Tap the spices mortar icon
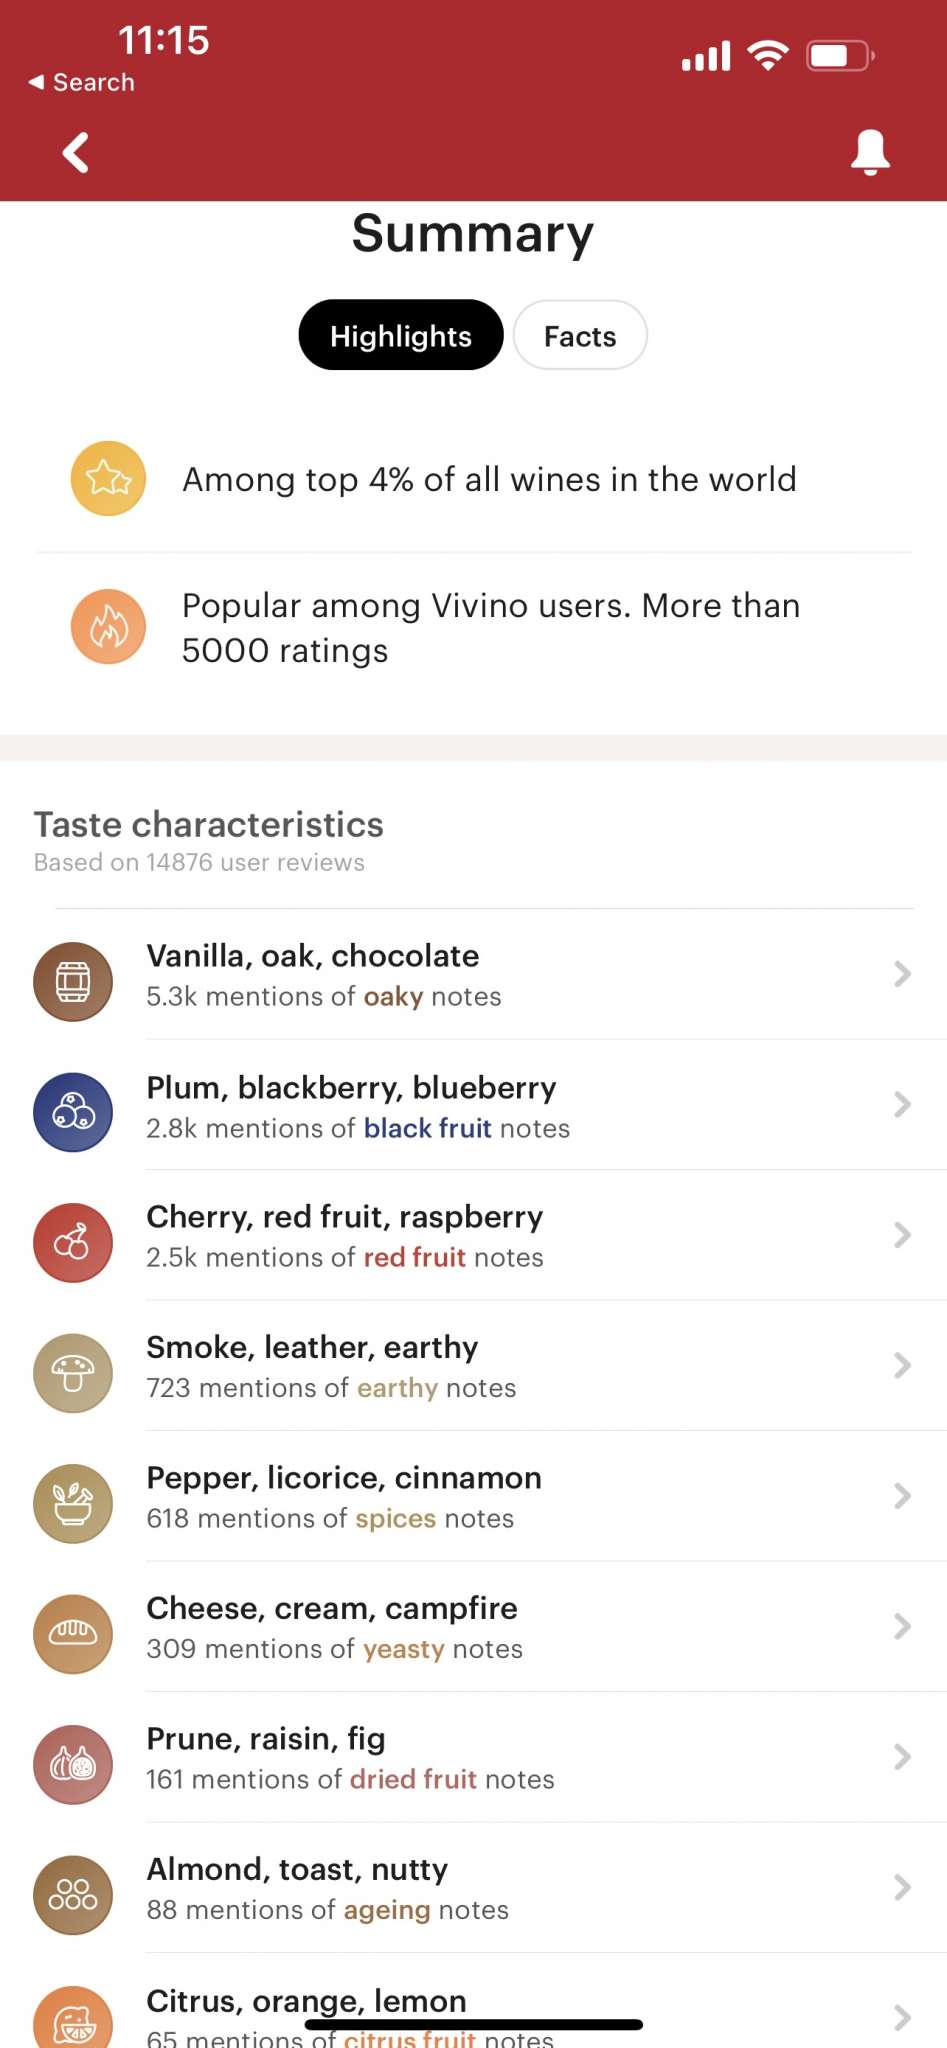 point(73,1503)
